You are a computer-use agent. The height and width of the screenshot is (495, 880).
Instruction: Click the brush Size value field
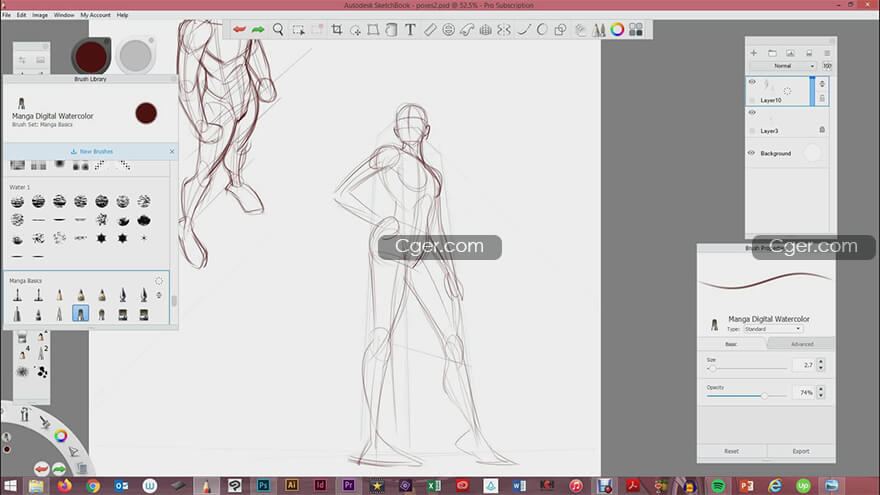tap(804, 365)
